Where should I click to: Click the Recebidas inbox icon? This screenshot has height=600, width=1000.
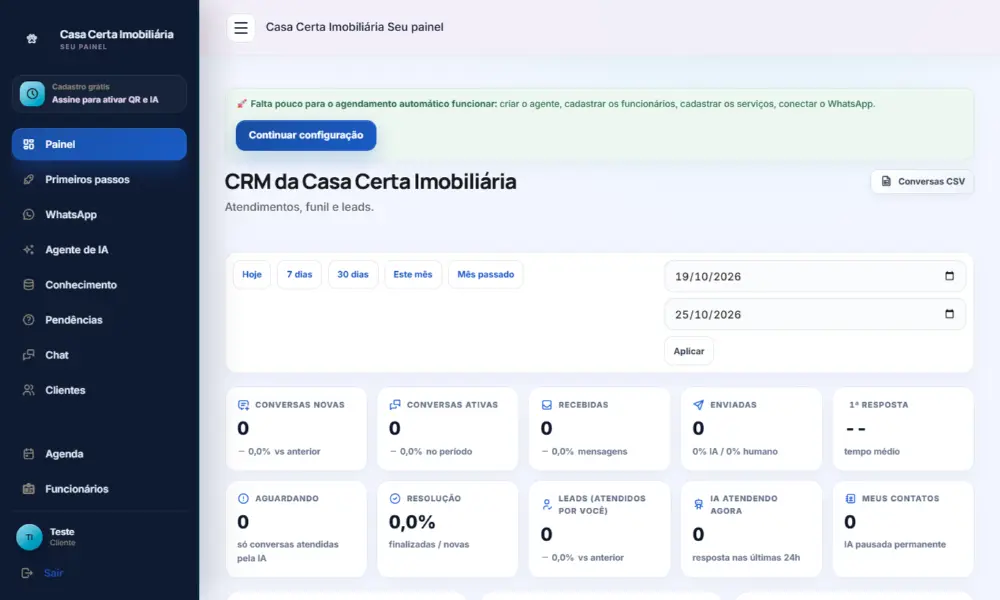point(547,405)
